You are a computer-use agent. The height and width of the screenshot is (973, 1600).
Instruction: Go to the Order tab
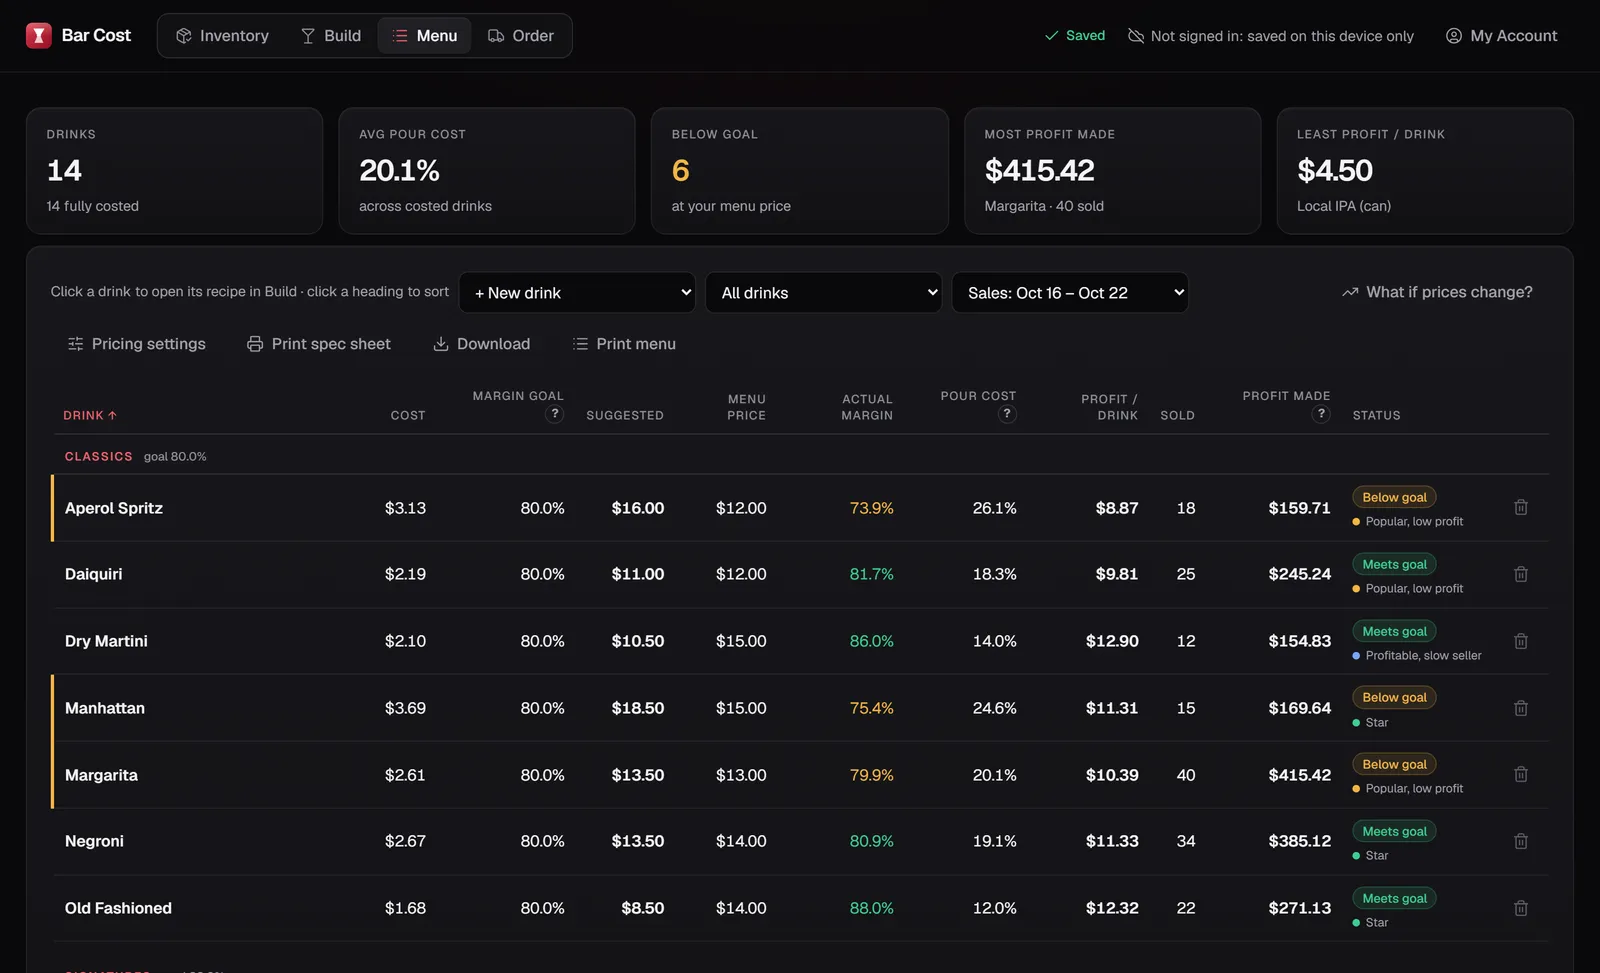click(520, 36)
